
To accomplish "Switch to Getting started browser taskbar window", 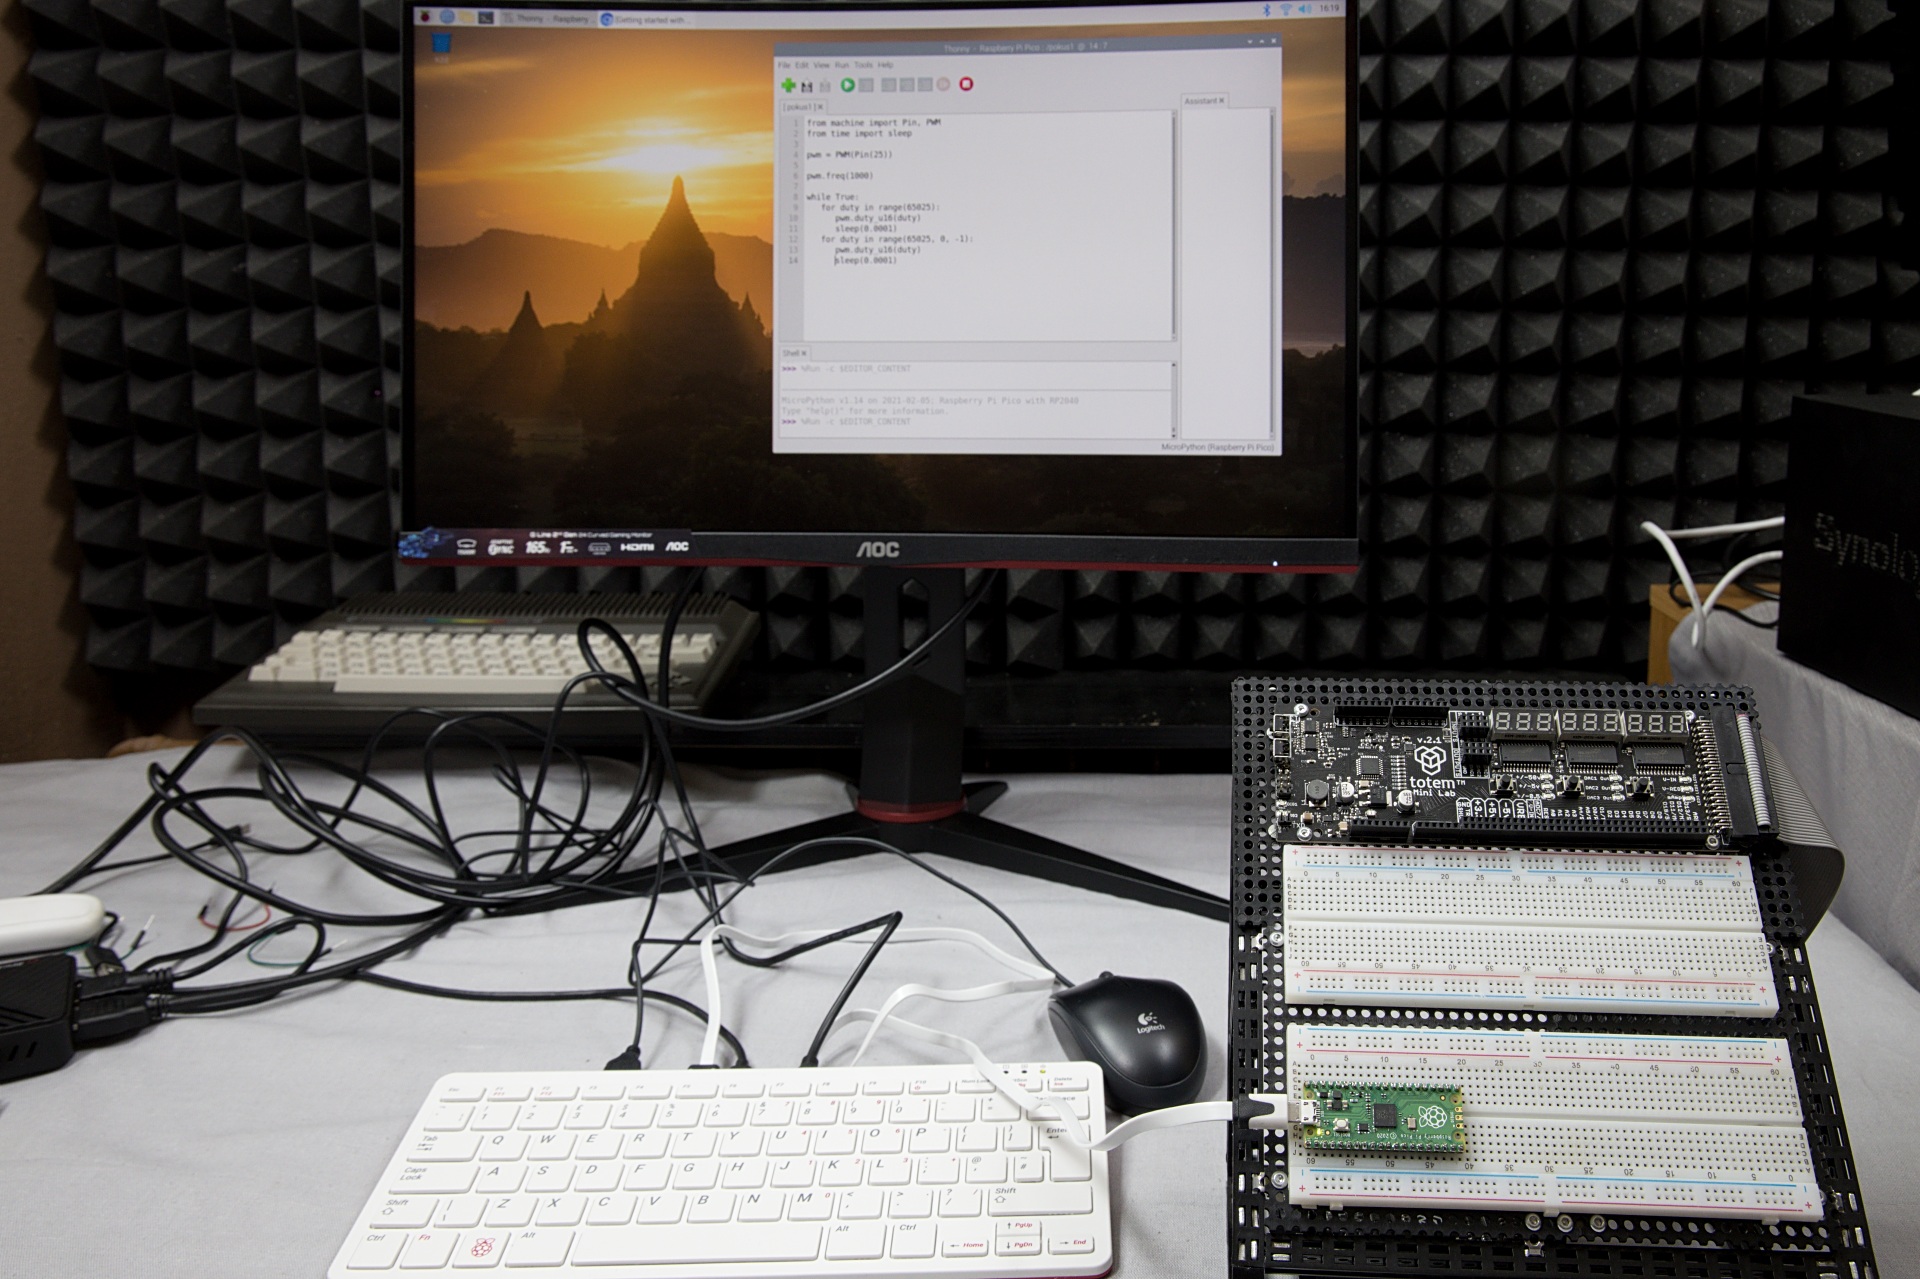I will coord(648,20).
